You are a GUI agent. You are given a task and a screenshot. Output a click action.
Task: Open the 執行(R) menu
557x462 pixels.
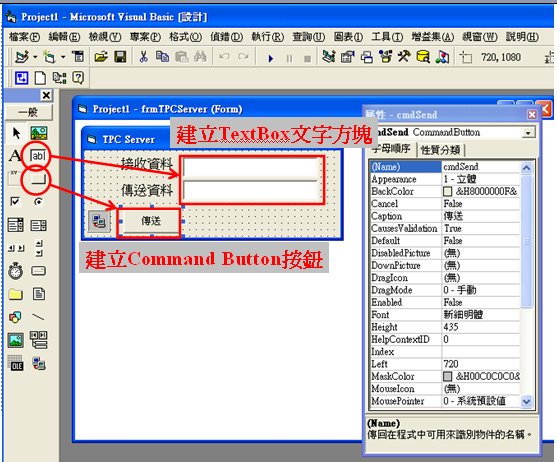coord(267,37)
